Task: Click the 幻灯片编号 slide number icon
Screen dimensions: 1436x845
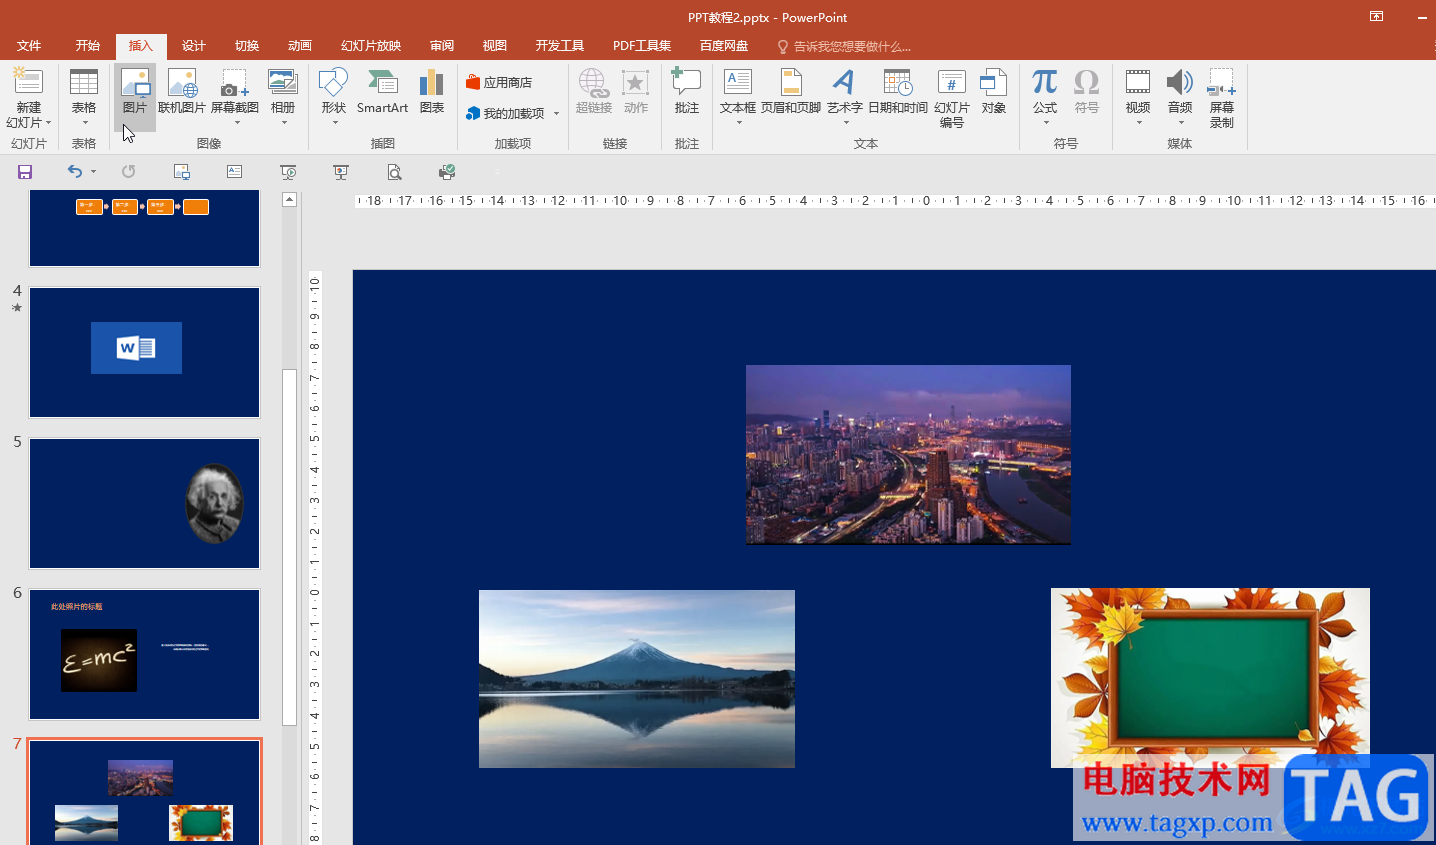Action: click(x=952, y=83)
